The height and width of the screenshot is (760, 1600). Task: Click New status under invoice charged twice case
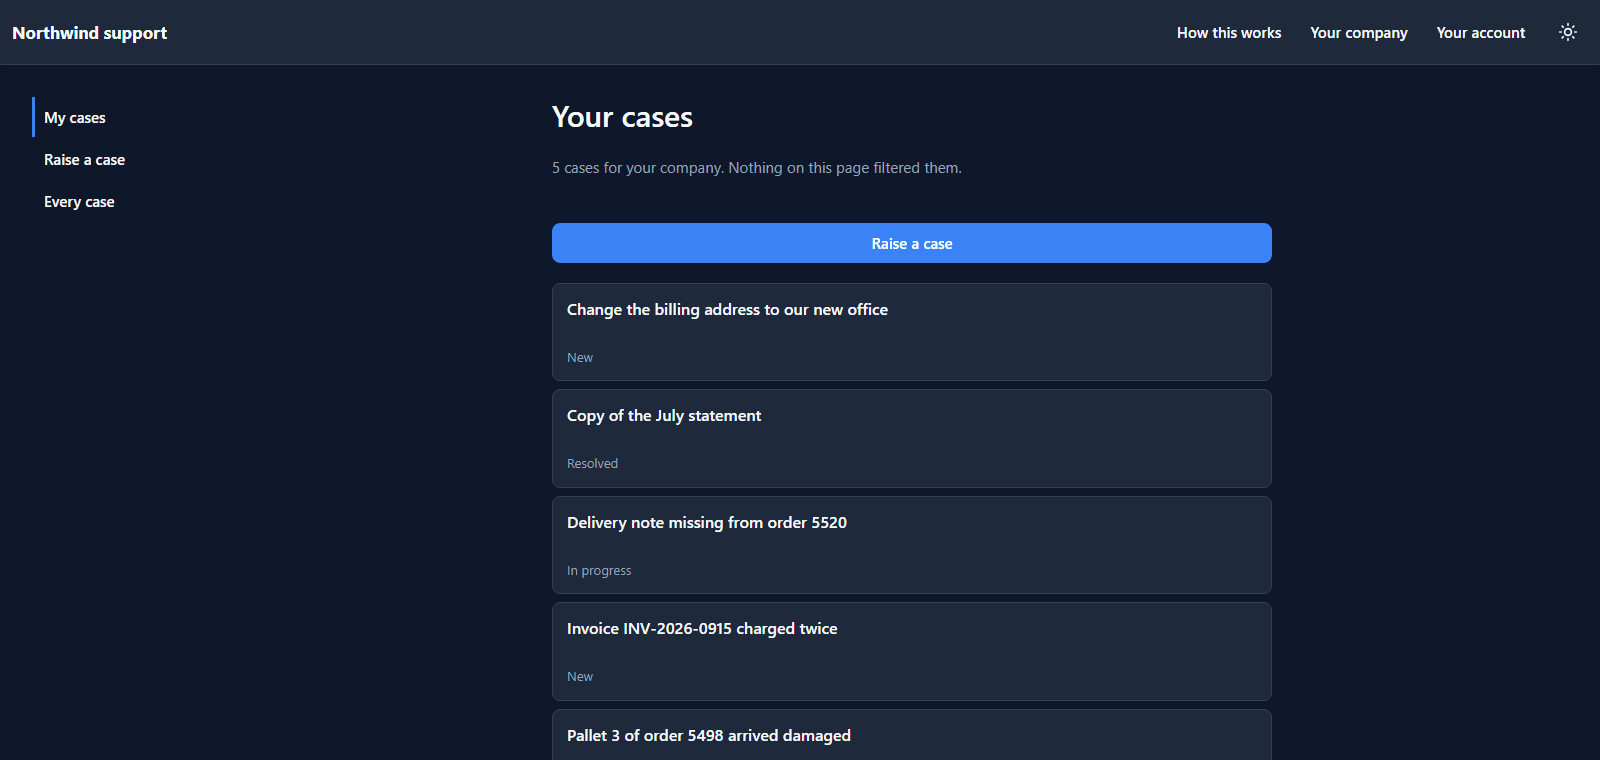pyautogui.click(x=580, y=677)
